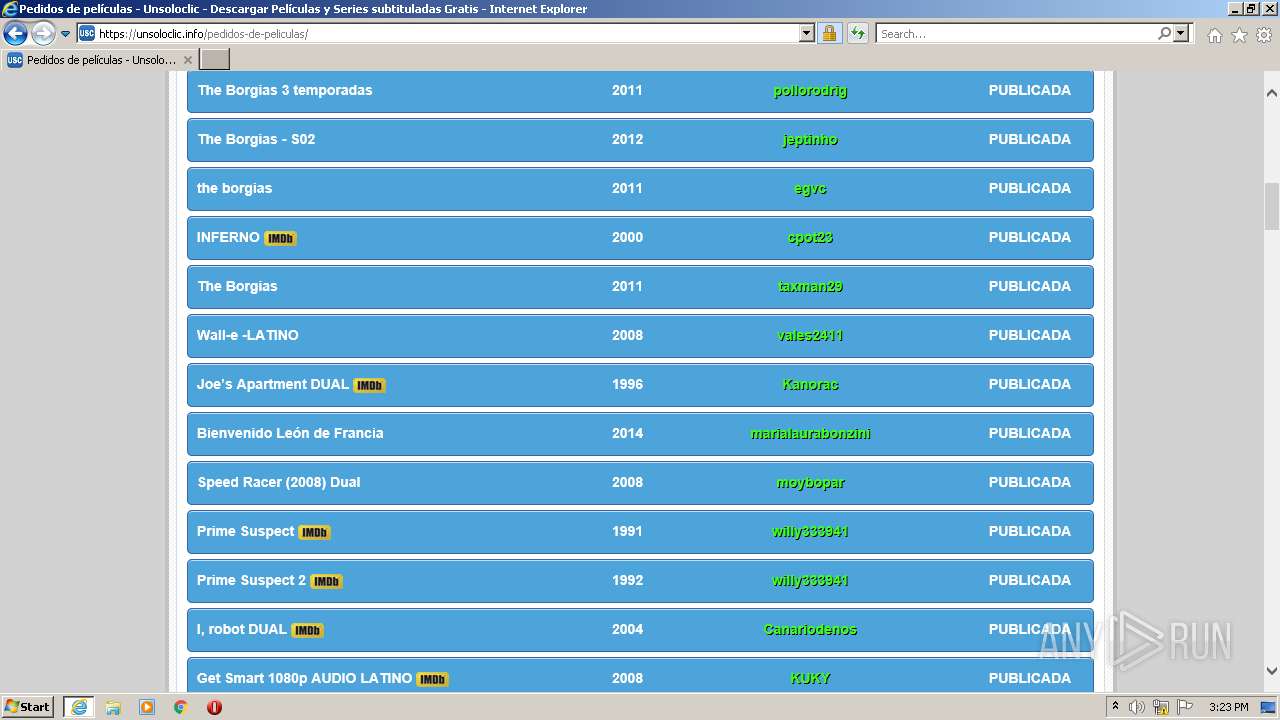Image resolution: width=1280 pixels, height=720 pixels.
Task: Click the magnifier search icon
Action: [x=1164, y=34]
